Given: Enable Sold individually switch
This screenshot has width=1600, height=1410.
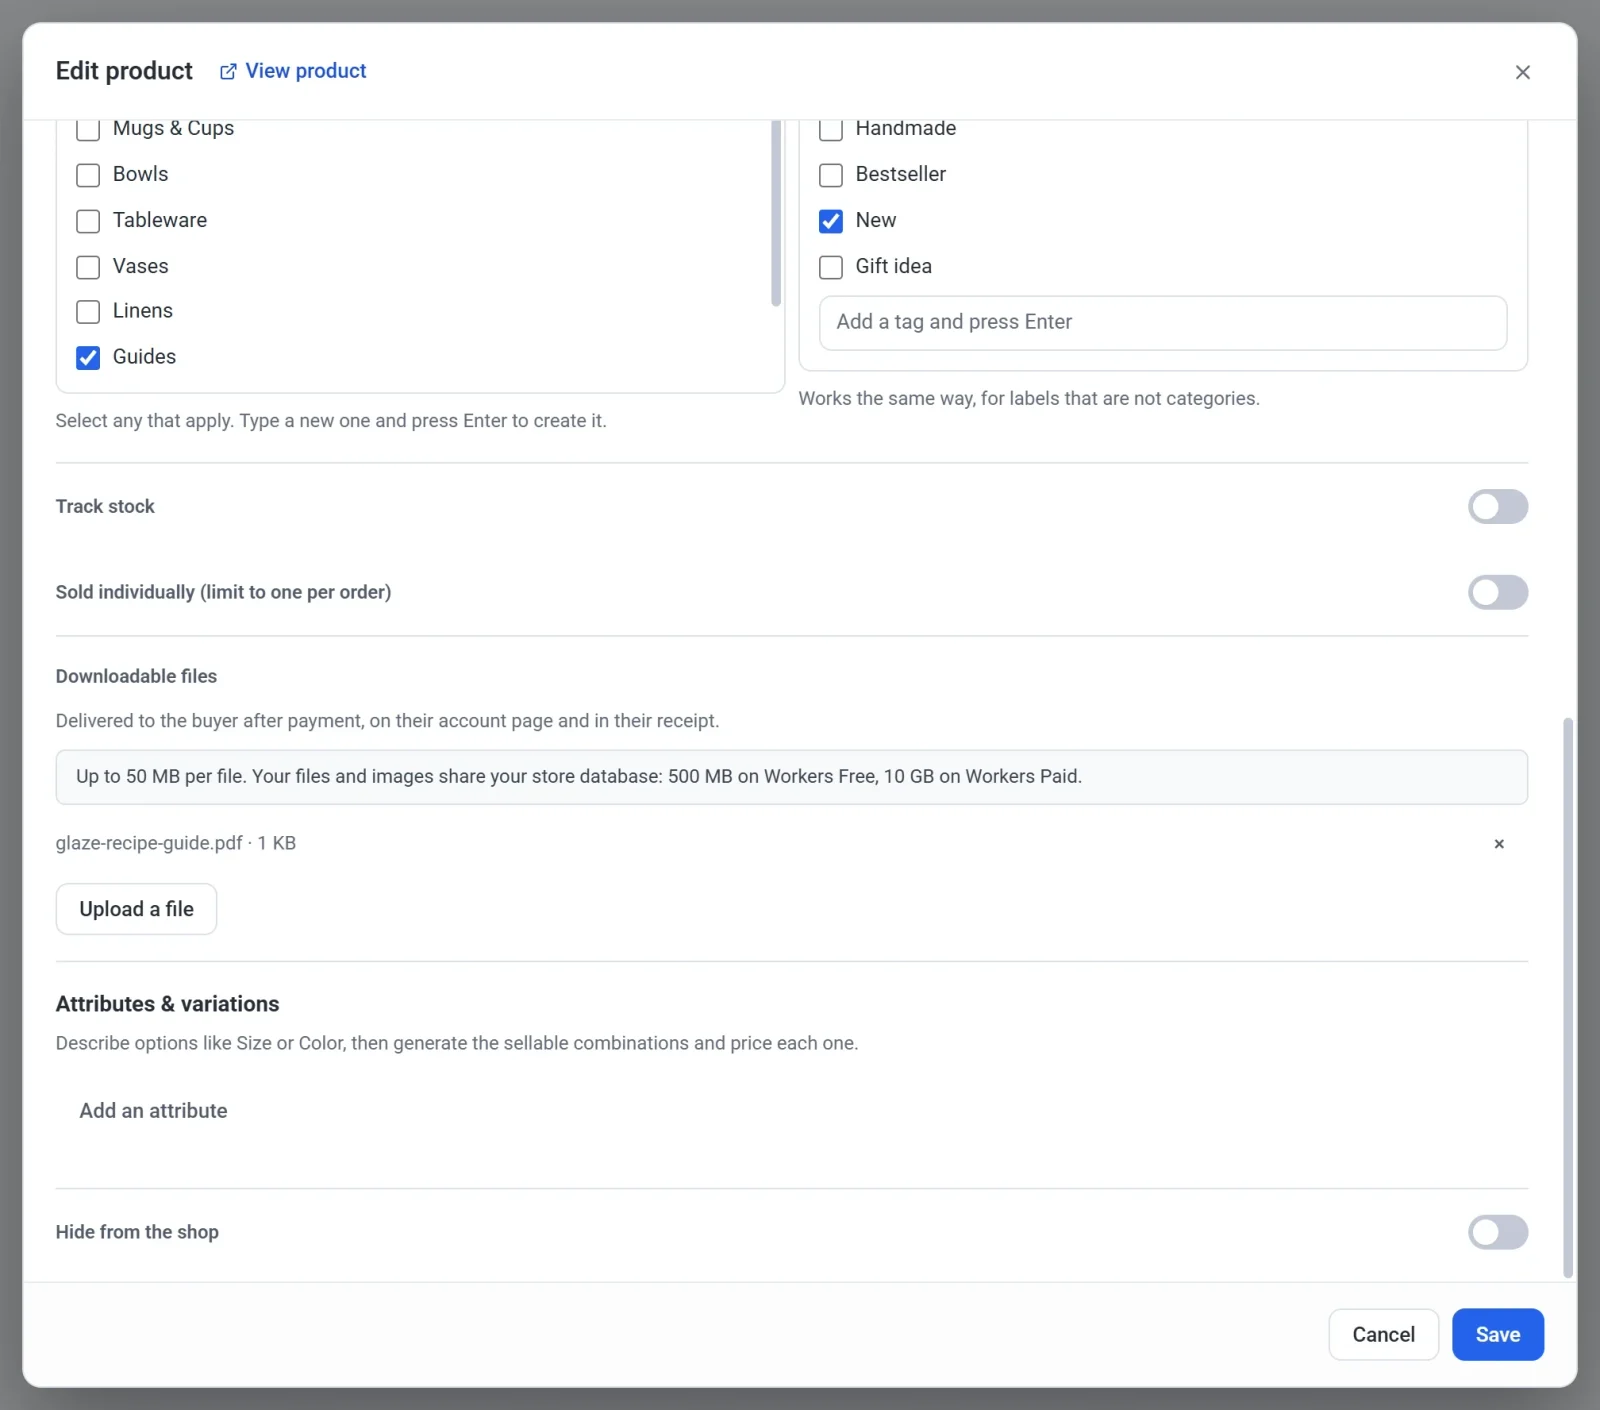Looking at the screenshot, I should (x=1497, y=592).
